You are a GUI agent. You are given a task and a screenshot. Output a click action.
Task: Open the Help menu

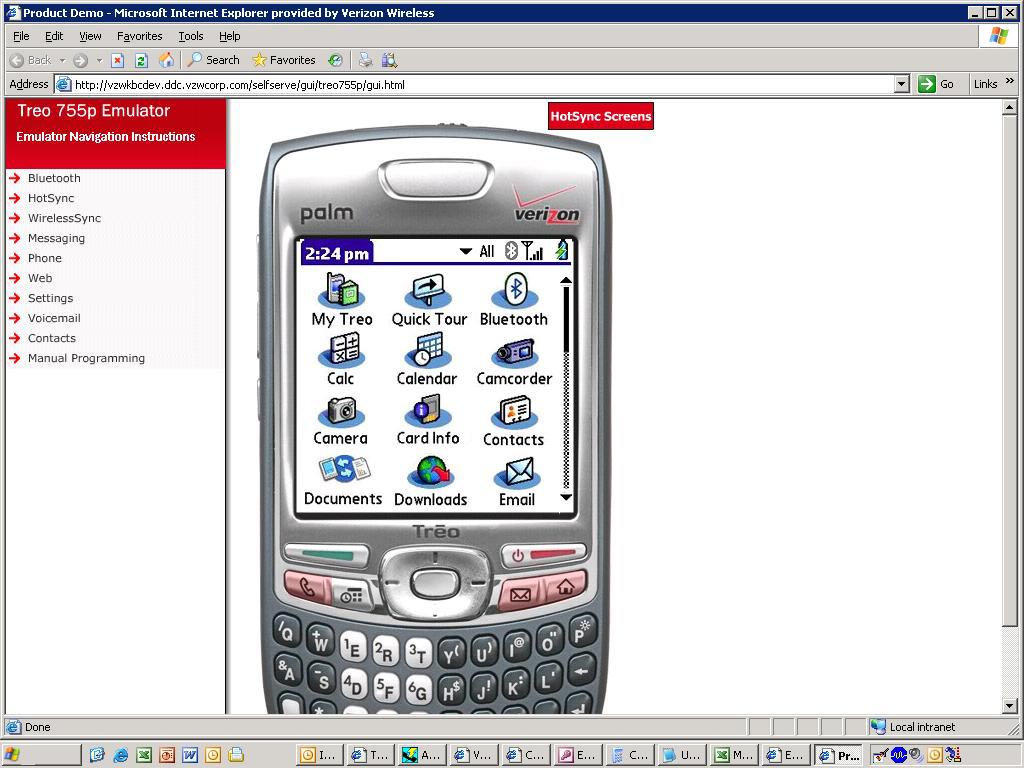pyautogui.click(x=229, y=36)
